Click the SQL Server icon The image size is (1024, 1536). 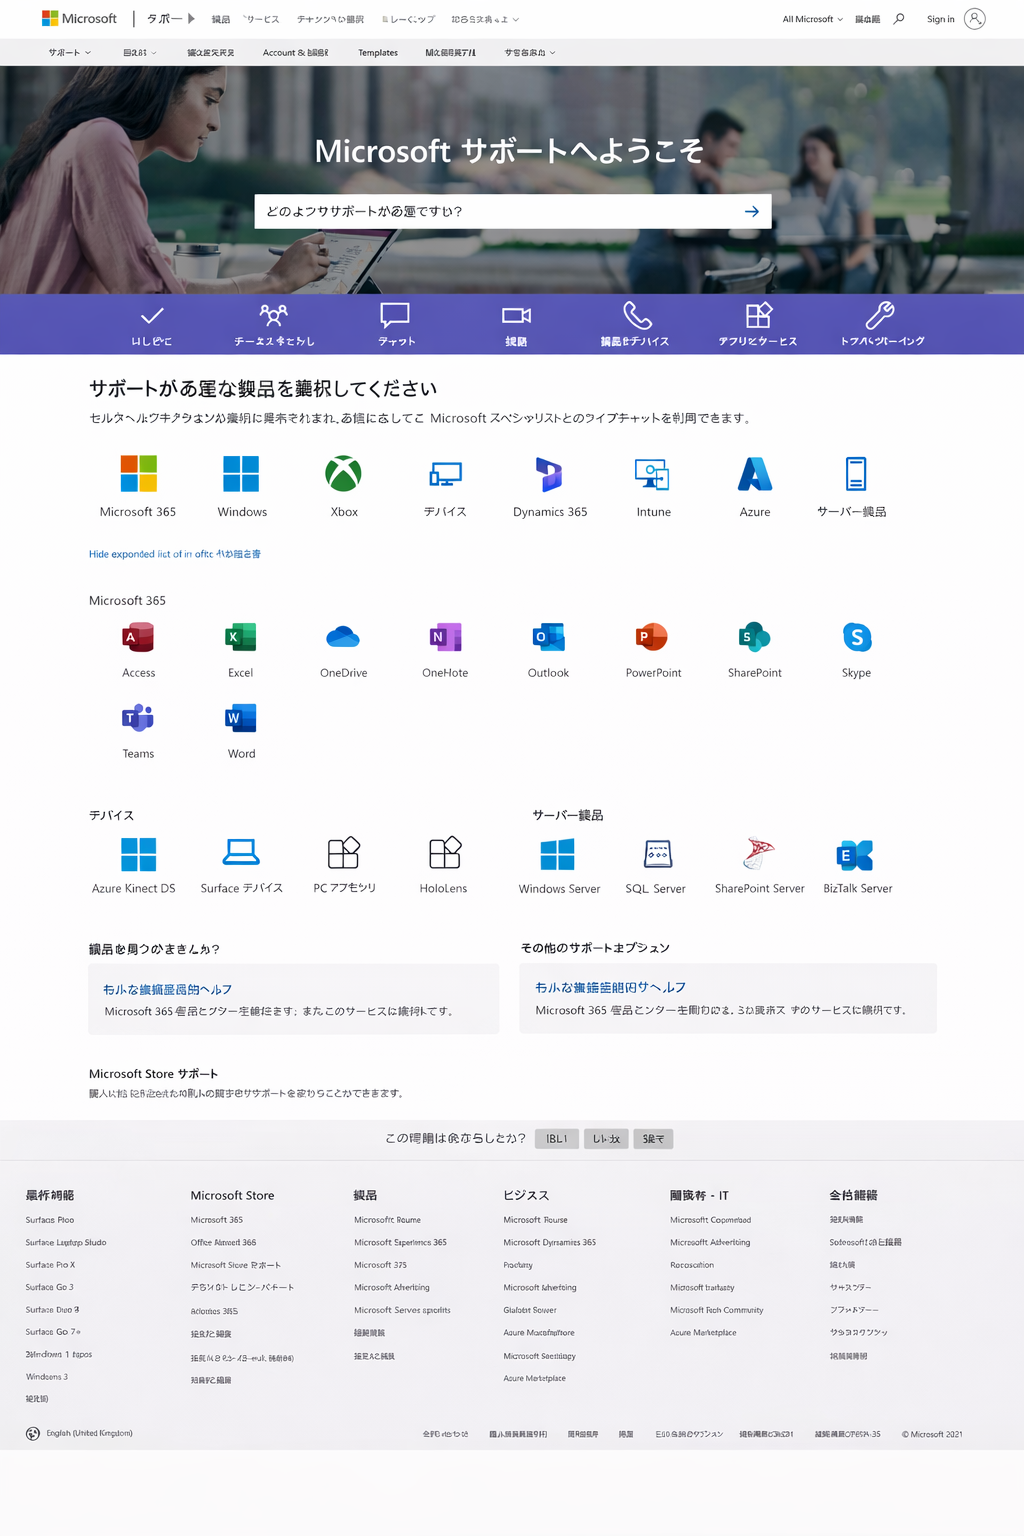pos(656,855)
